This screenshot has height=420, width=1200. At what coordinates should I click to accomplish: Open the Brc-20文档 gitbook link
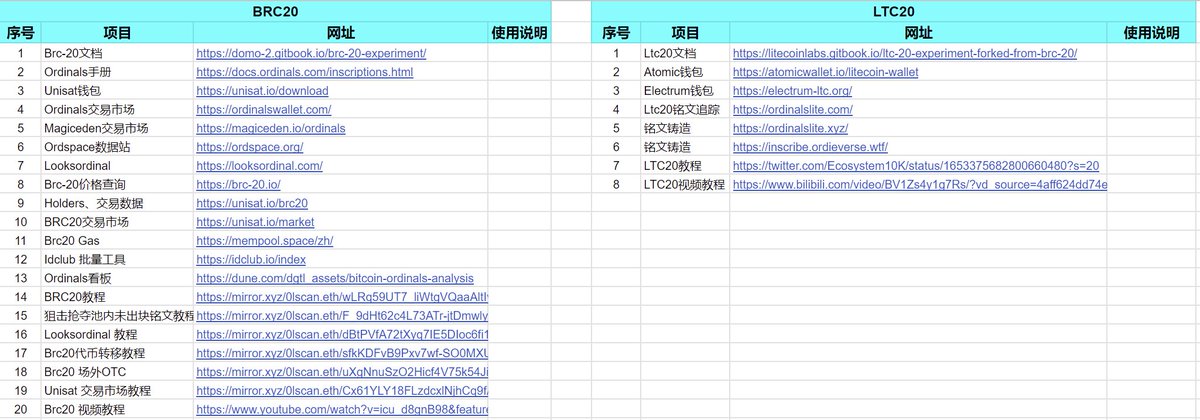pos(311,53)
